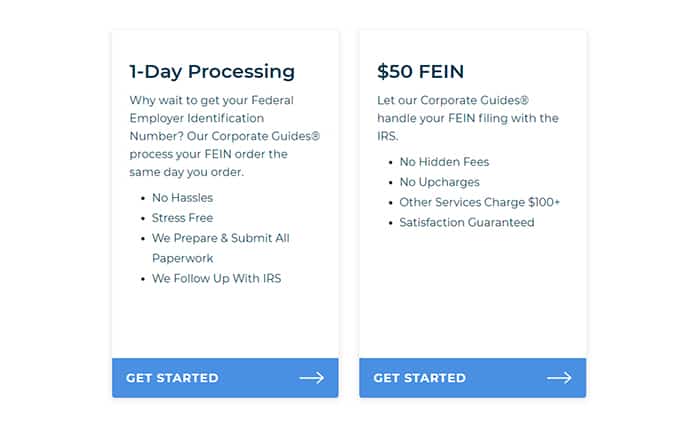Viewport: 700px width, 432px height.
Task: Click We Follow Up With IRS item
Action: click(217, 278)
